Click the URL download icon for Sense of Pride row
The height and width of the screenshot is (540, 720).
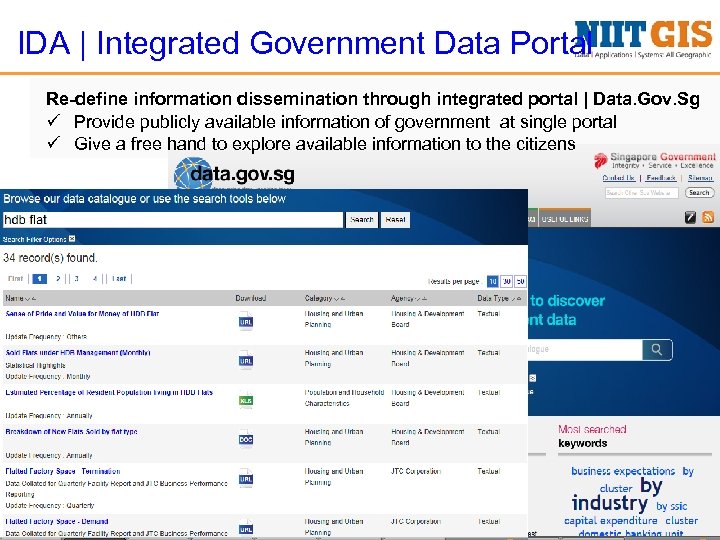(246, 321)
